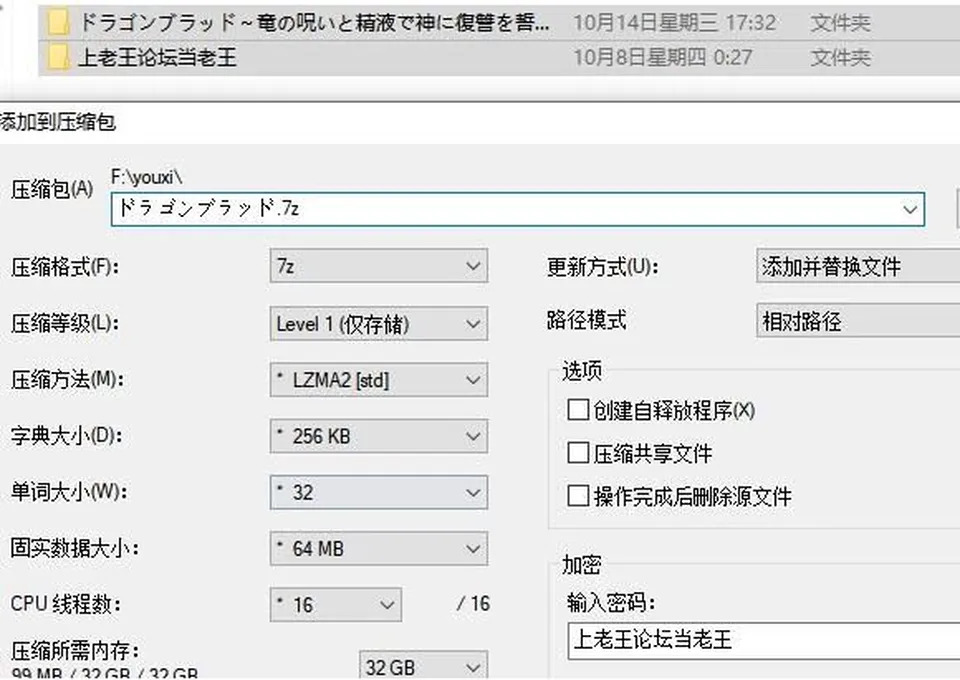Select the ドラゴンブラッド folder row name
Viewport: 960px width, 680px height.
(314, 23)
